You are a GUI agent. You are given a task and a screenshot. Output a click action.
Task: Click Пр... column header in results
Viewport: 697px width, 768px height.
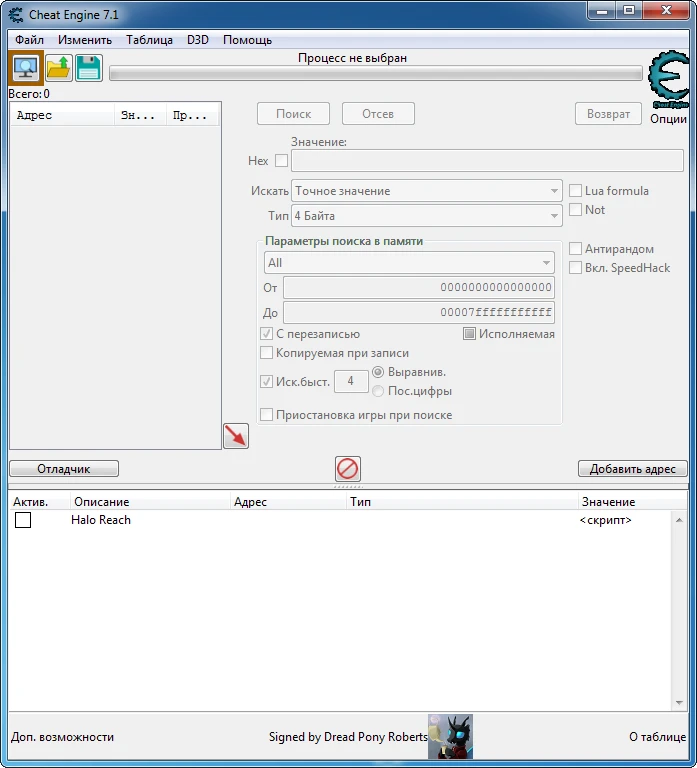[192, 115]
